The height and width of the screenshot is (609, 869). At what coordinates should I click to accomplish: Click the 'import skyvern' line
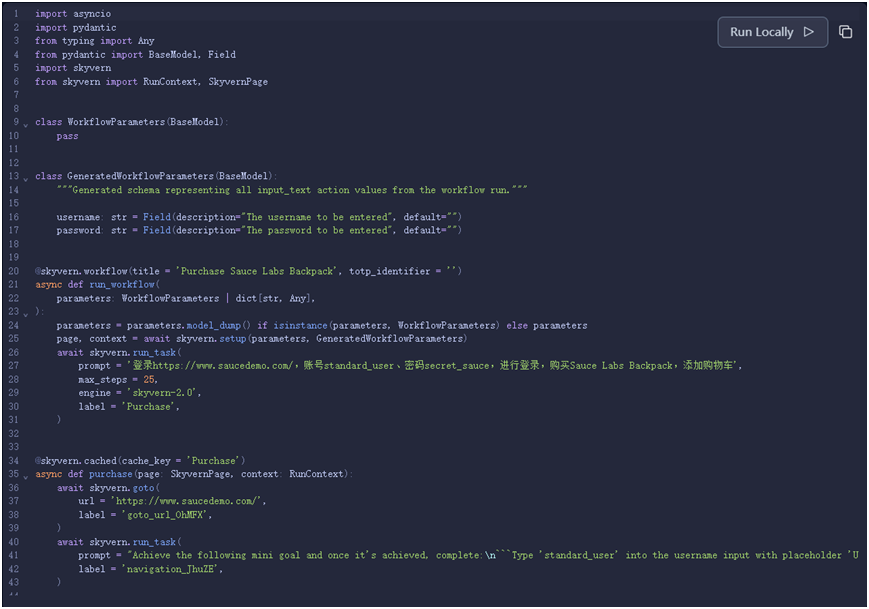[73, 68]
